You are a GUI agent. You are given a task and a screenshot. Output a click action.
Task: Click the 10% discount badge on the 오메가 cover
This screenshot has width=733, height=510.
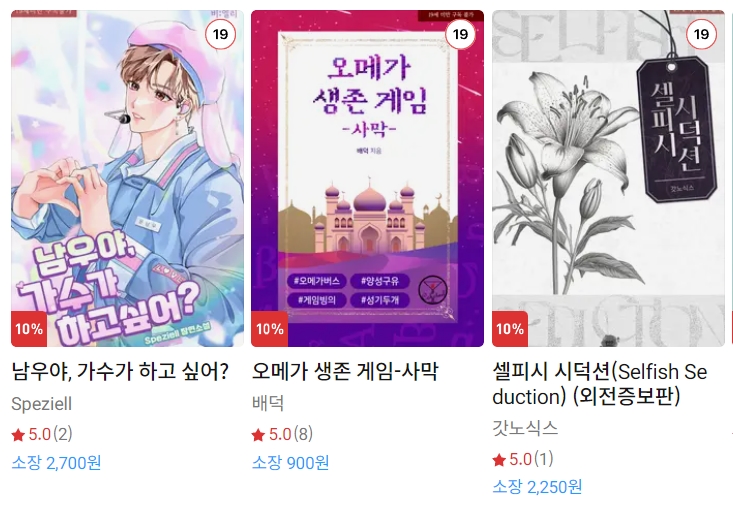click(269, 329)
